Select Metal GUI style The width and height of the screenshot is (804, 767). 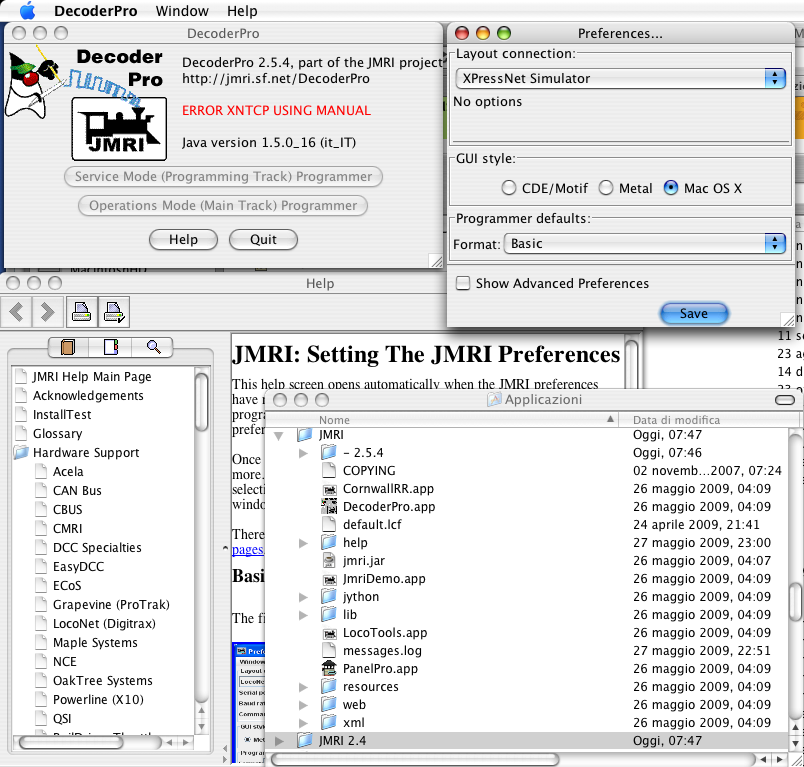[x=606, y=188]
